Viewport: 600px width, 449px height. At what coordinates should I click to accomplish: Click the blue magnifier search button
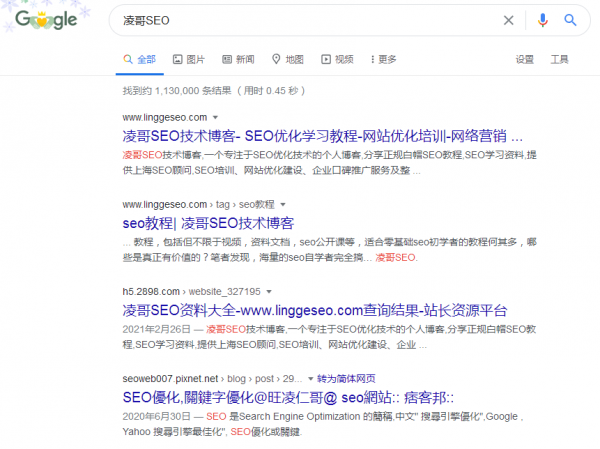pos(570,20)
